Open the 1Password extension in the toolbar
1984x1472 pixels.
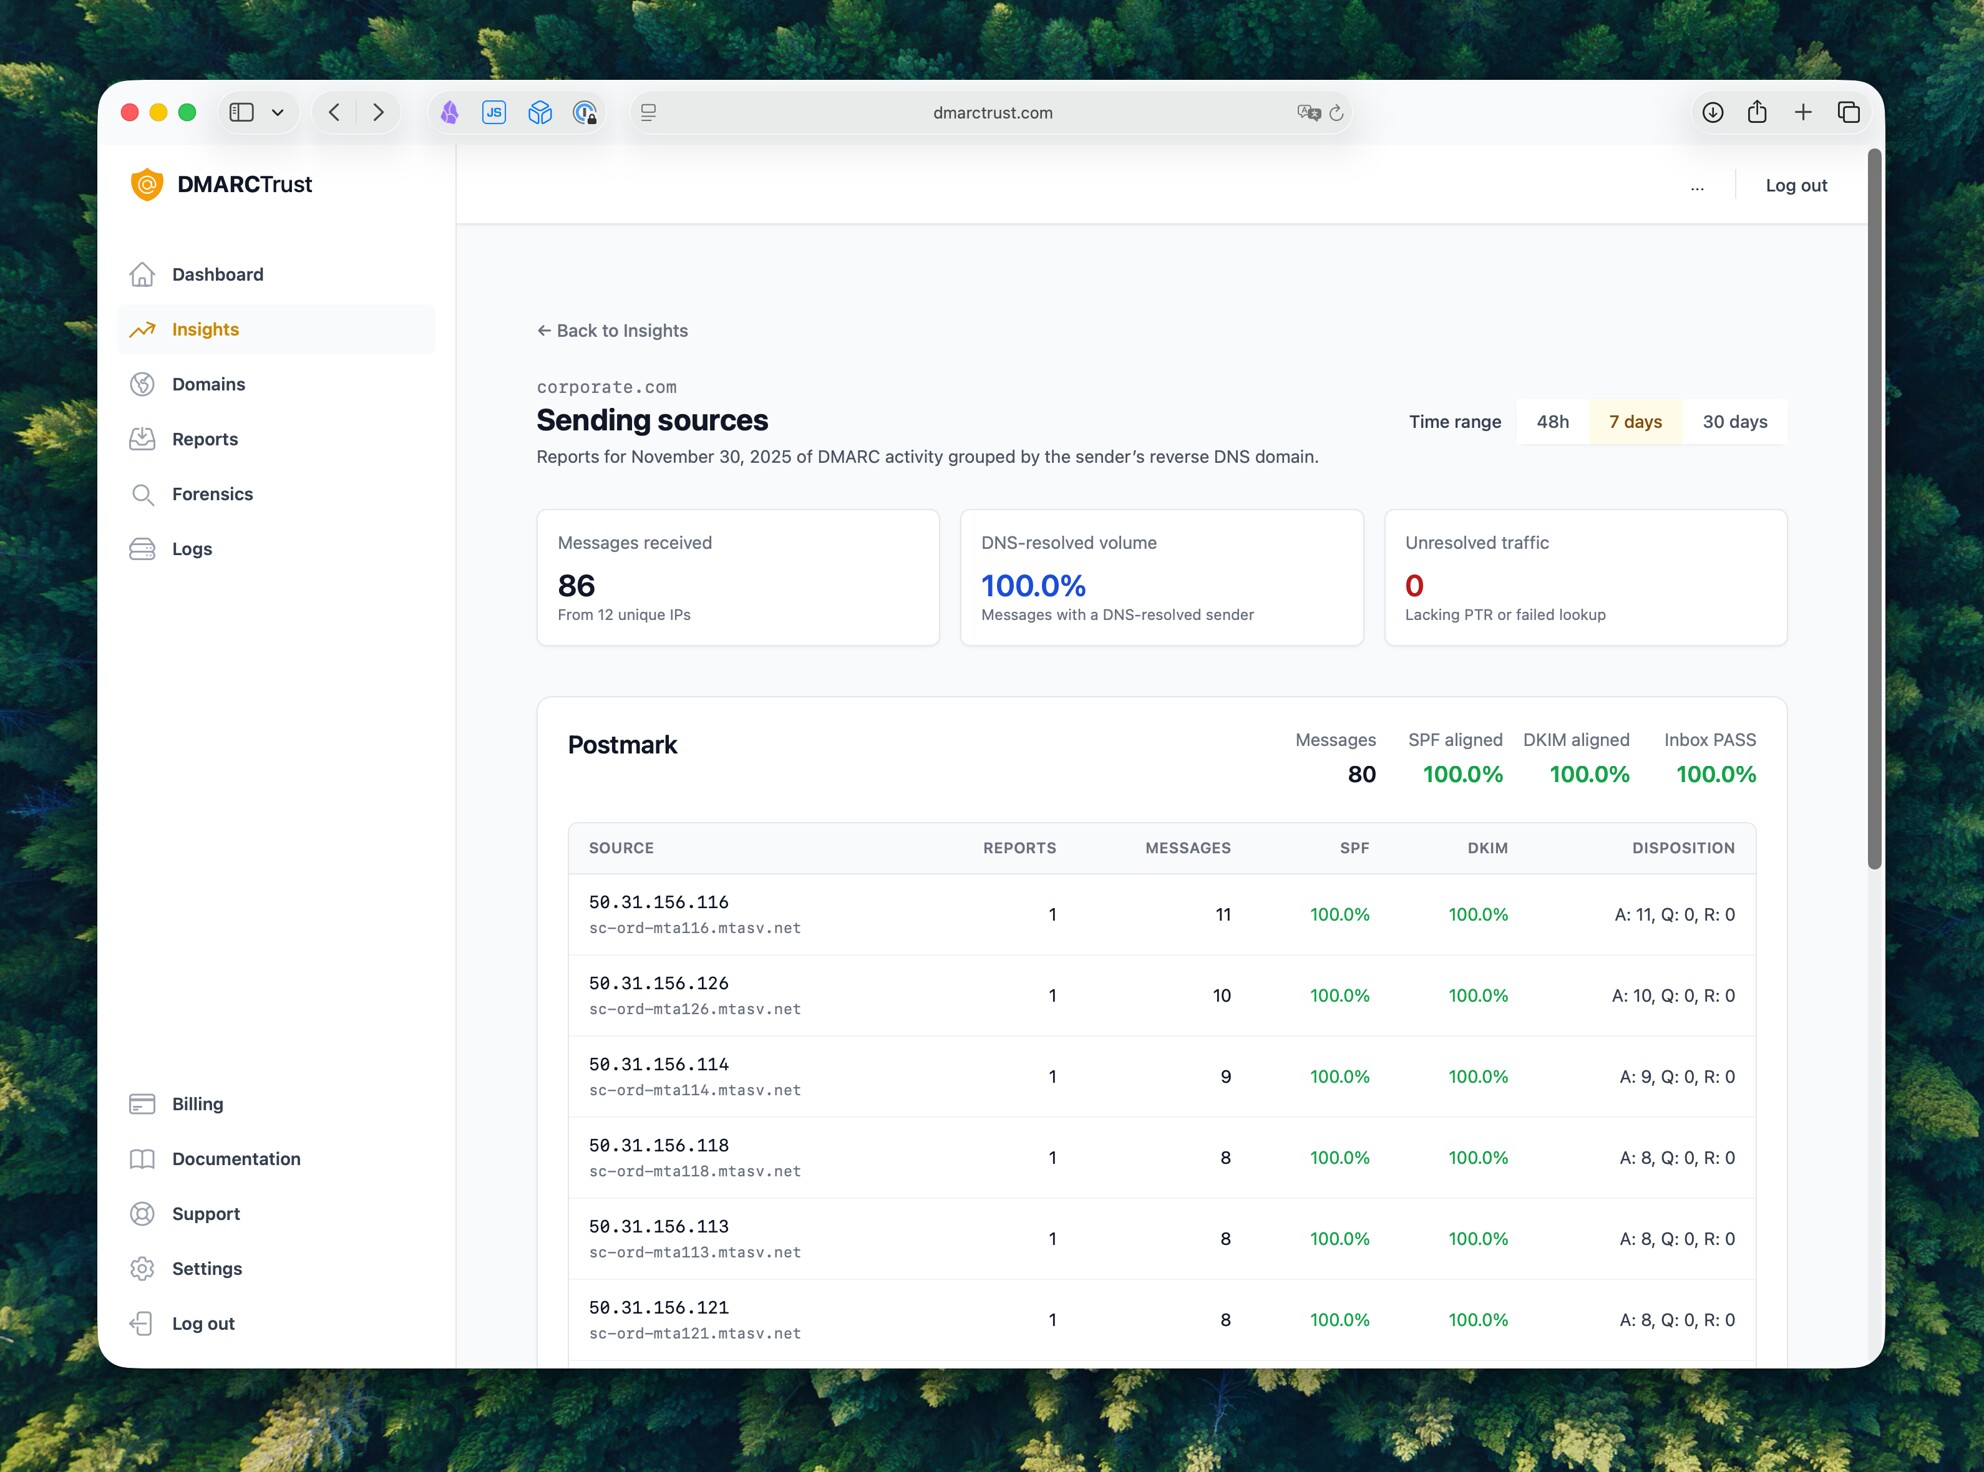pyautogui.click(x=586, y=112)
